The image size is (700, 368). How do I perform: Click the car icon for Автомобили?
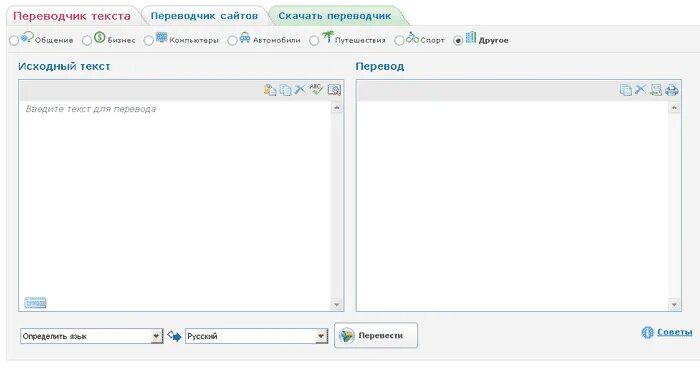pos(245,38)
